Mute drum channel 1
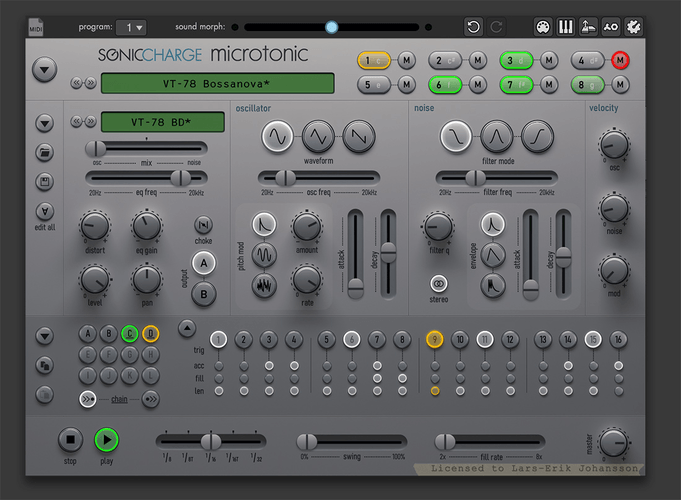Viewport: 681px width, 500px height. (407, 60)
